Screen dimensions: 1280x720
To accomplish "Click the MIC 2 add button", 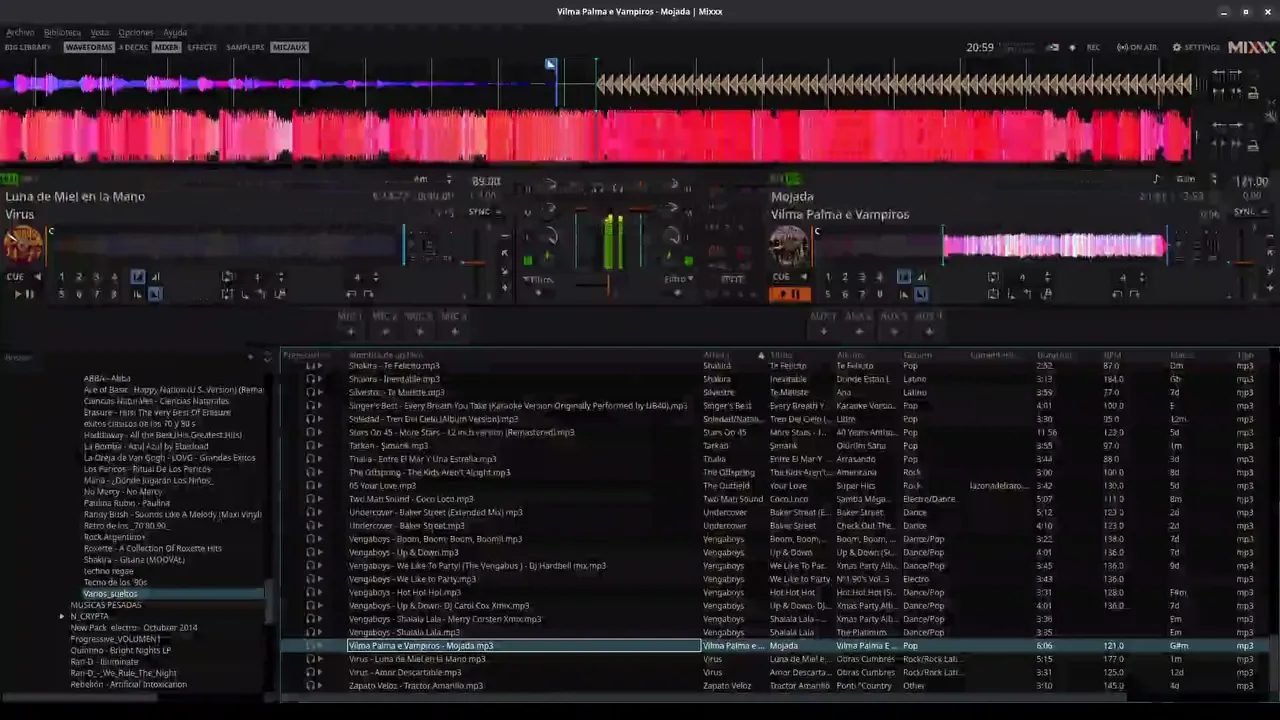I will [385, 331].
